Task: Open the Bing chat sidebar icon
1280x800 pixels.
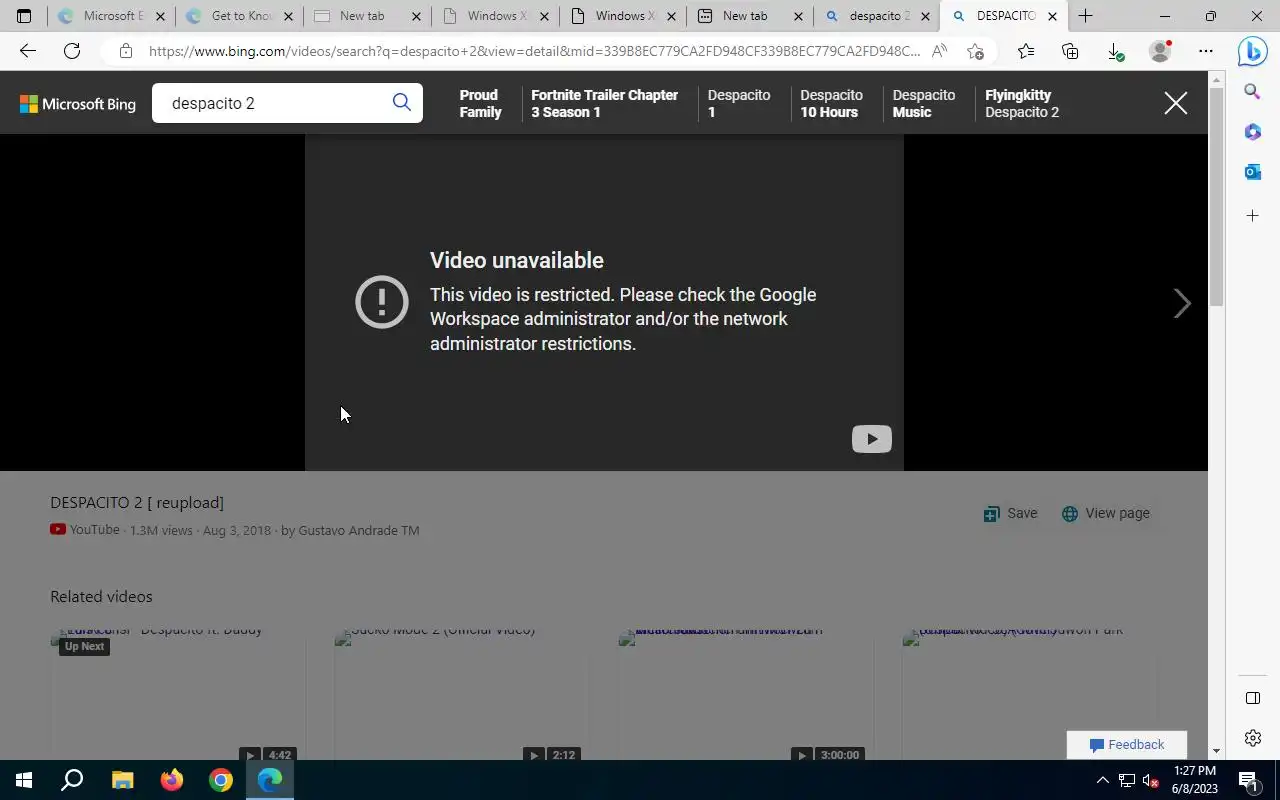Action: (1252, 51)
